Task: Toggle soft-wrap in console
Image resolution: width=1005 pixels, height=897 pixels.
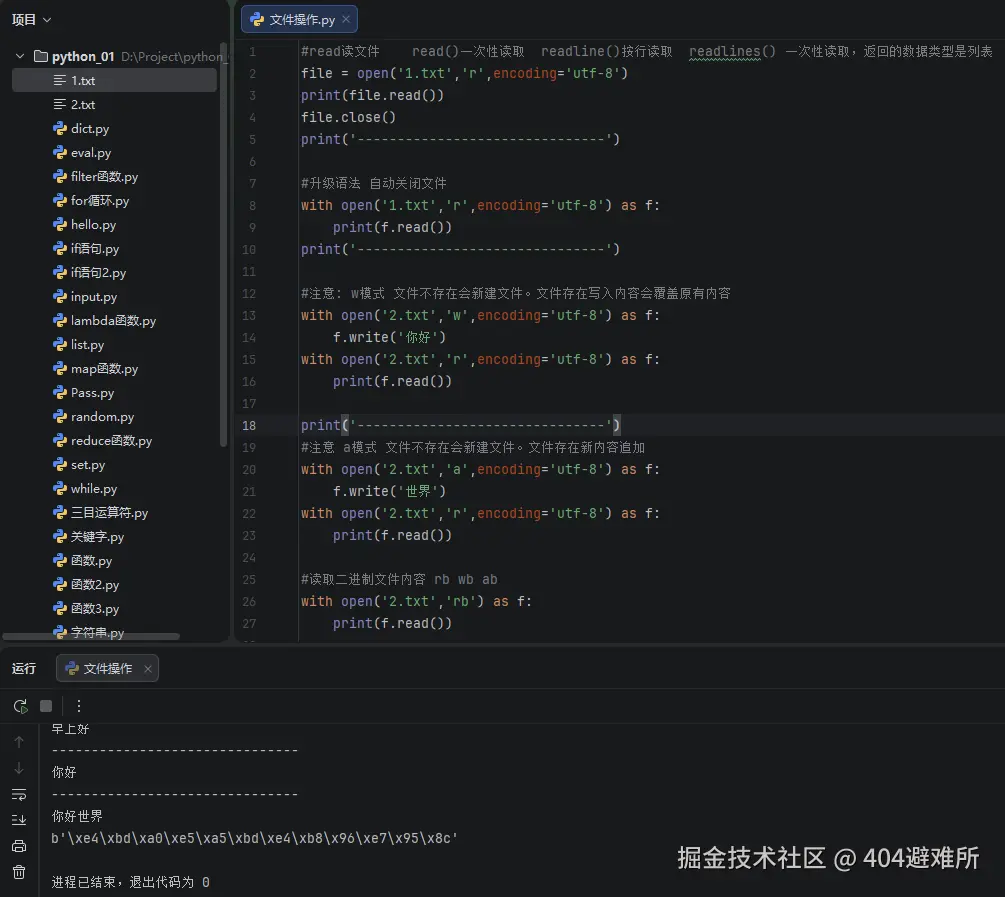Action: pyautogui.click(x=19, y=794)
